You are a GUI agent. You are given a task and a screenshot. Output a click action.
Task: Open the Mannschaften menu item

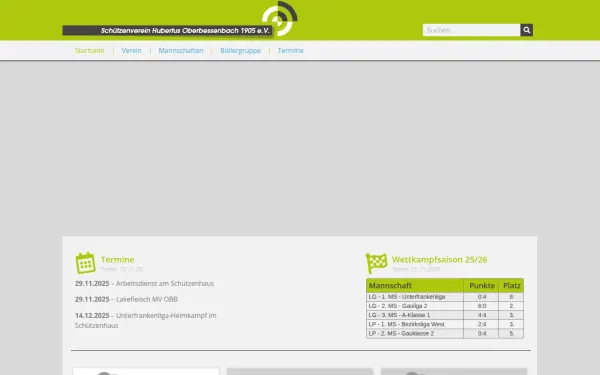181,51
